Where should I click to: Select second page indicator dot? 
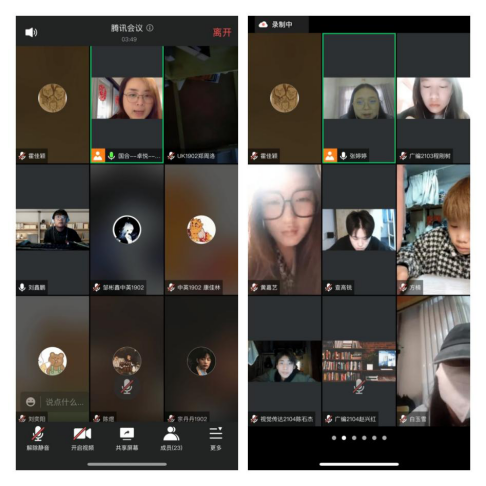pyautogui.click(x=344, y=438)
